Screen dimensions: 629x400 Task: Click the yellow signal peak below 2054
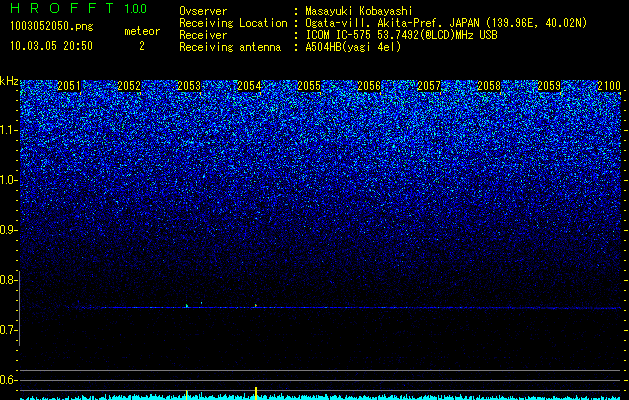pos(256,393)
